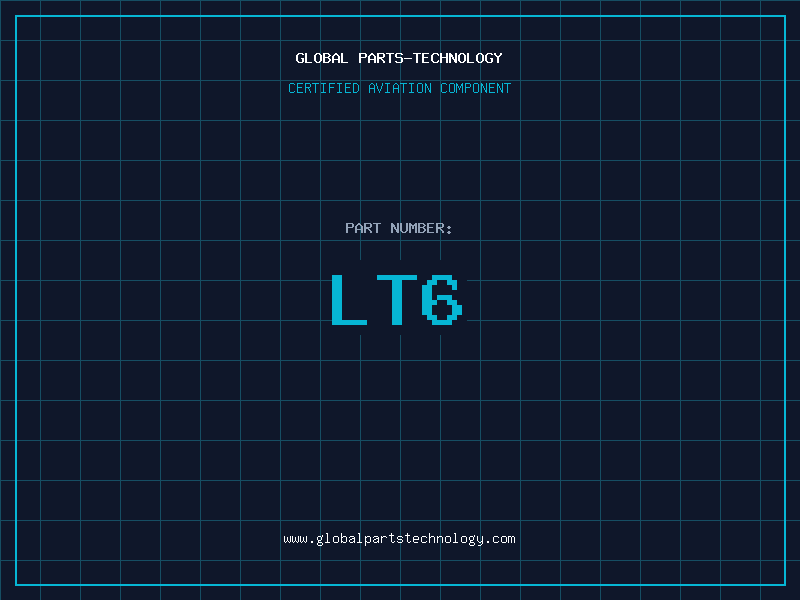Click the 'GLOBAL PARTS-TECHNOLOGY' heading
800x600 pixels.
click(x=399, y=58)
